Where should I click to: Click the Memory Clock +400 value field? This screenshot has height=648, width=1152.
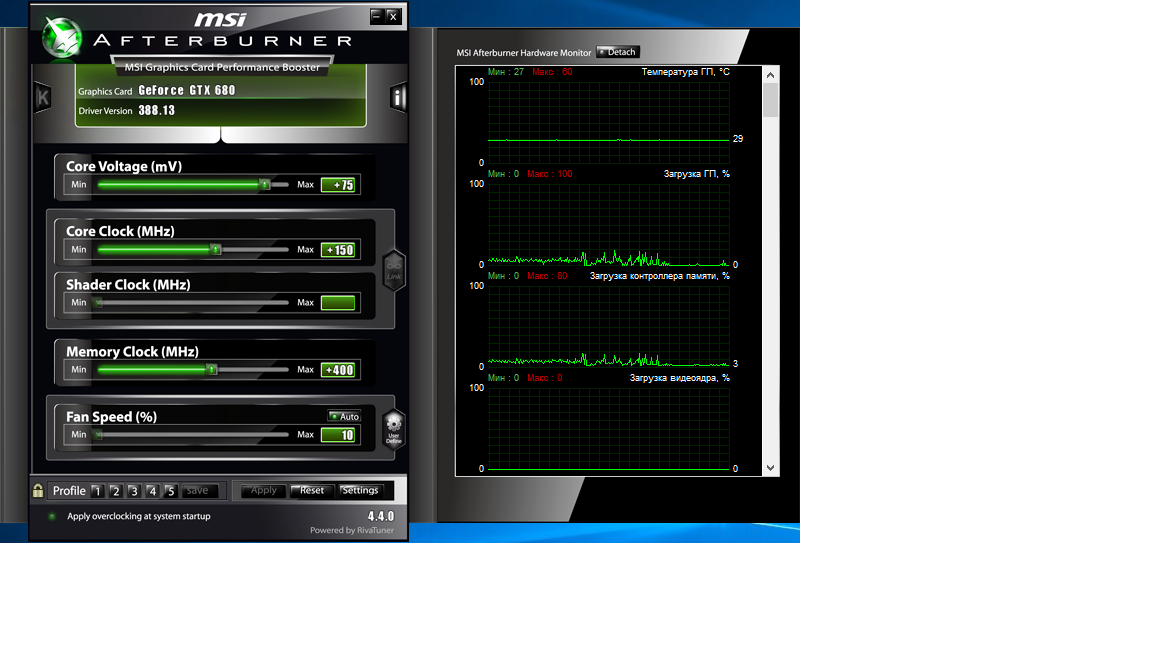tap(338, 370)
